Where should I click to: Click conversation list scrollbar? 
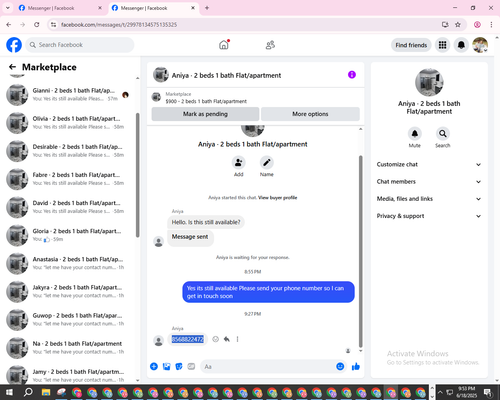pos(137,175)
